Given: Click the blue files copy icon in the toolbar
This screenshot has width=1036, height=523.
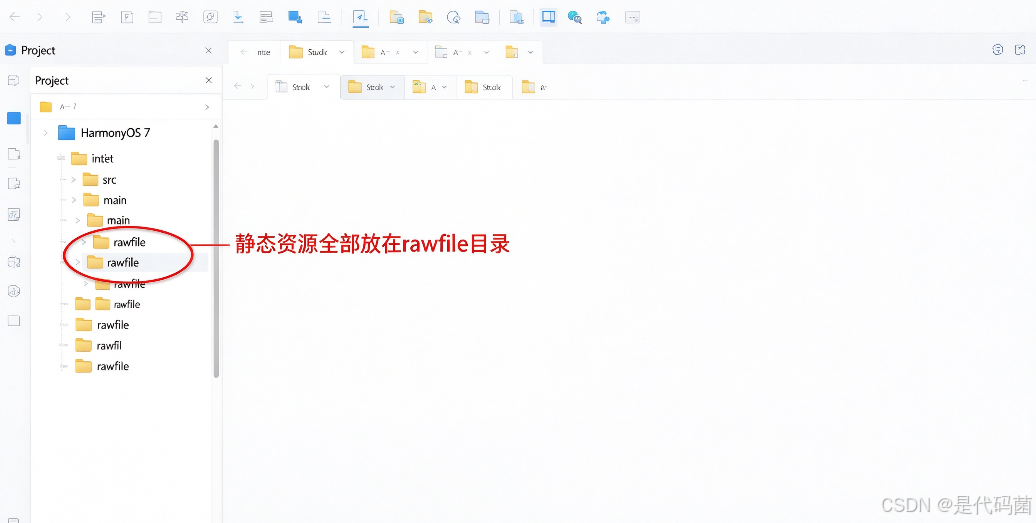Looking at the screenshot, I should coord(517,17).
